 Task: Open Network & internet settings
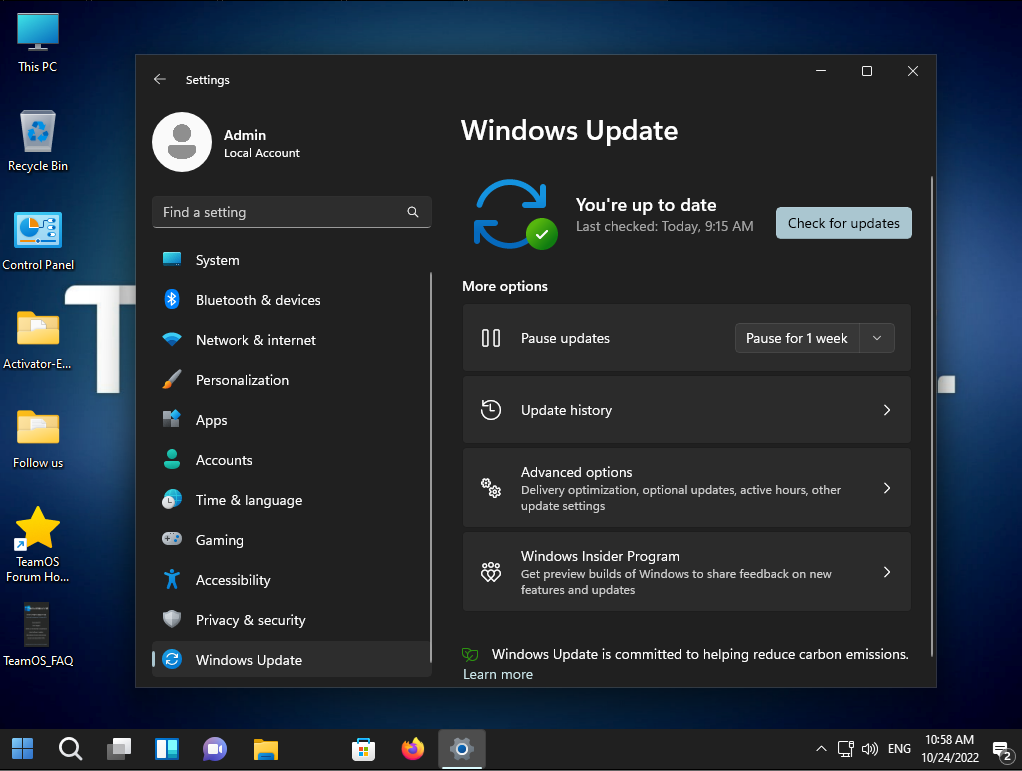[x=255, y=340]
